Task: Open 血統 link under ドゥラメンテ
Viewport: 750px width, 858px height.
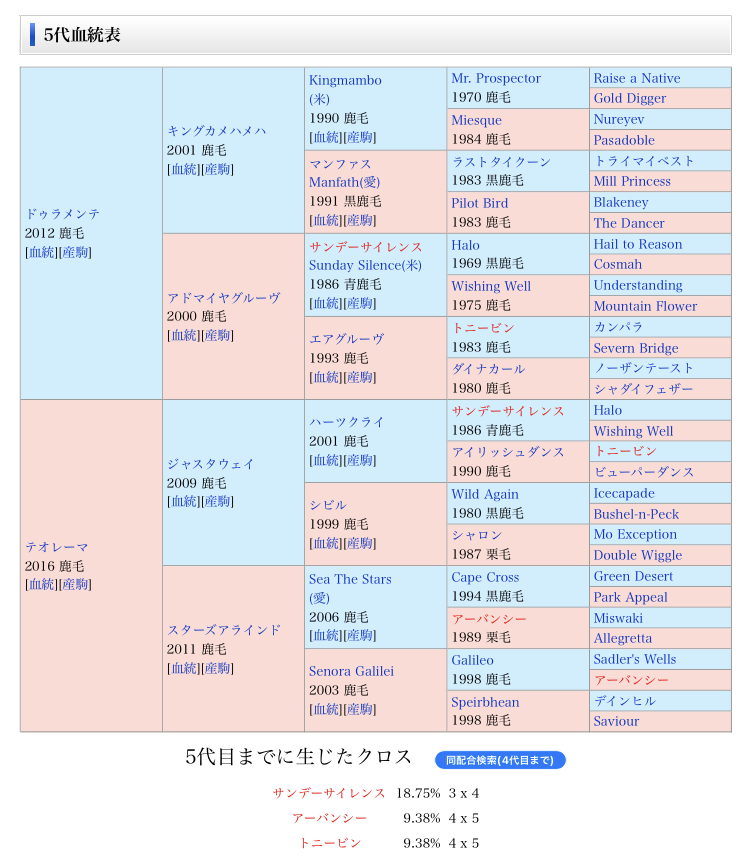Action: [42, 252]
